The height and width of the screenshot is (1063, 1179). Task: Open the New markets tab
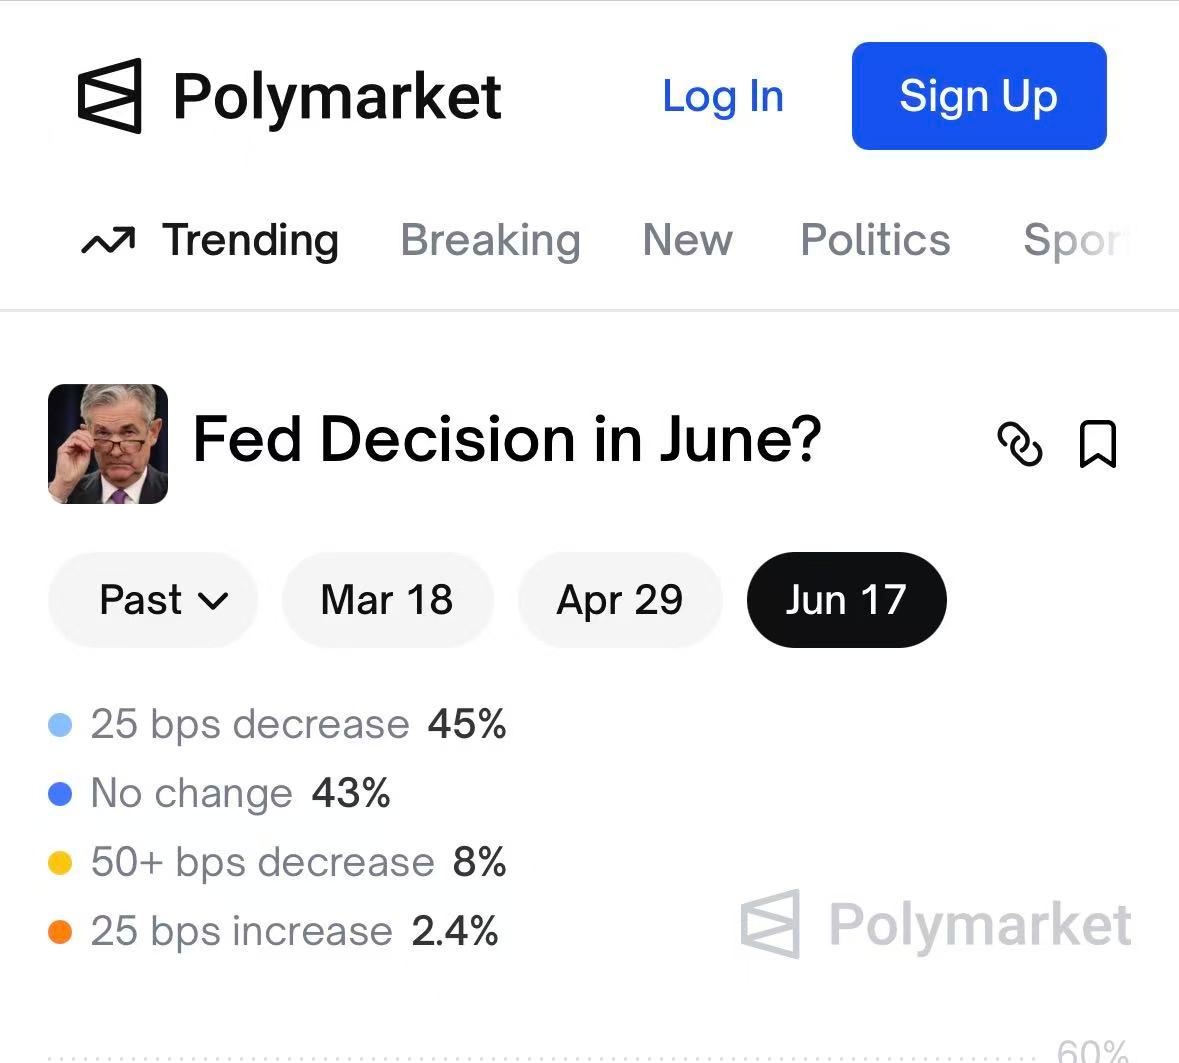pos(687,241)
